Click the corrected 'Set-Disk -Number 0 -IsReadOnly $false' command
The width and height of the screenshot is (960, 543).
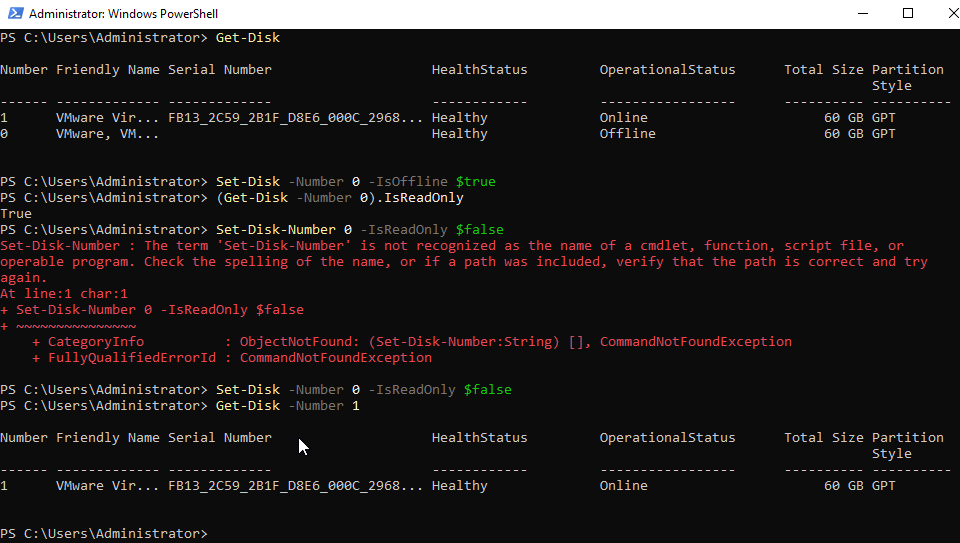364,390
